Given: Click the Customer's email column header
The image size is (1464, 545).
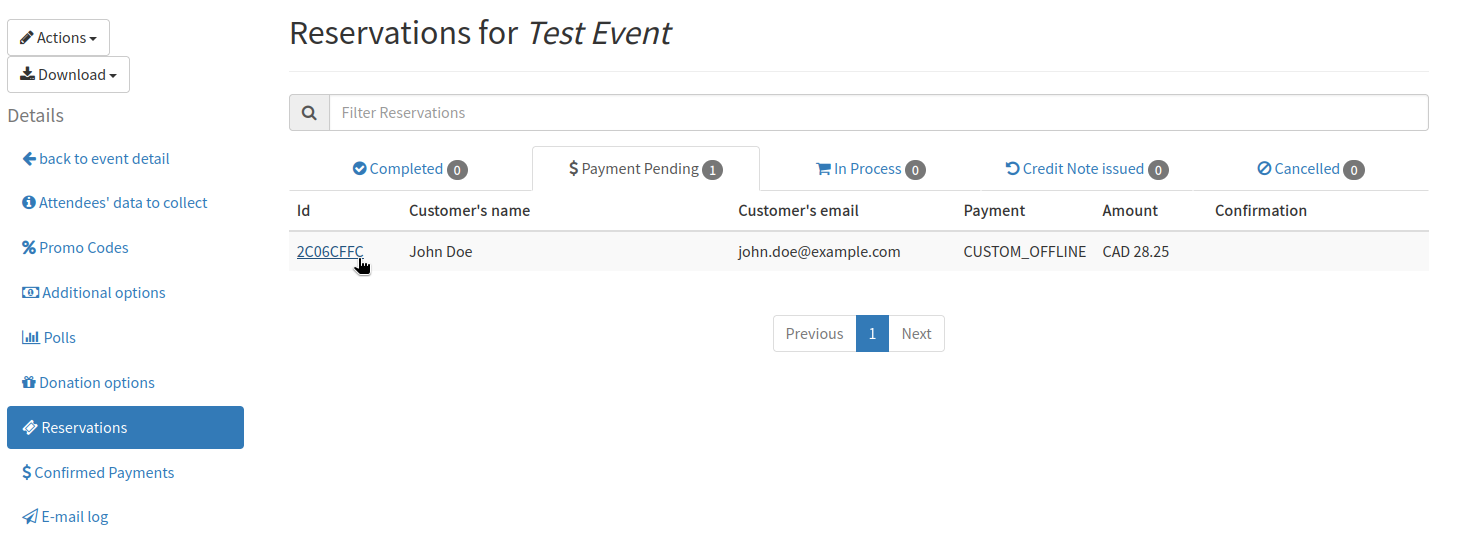Looking at the screenshot, I should pyautogui.click(x=799, y=210).
